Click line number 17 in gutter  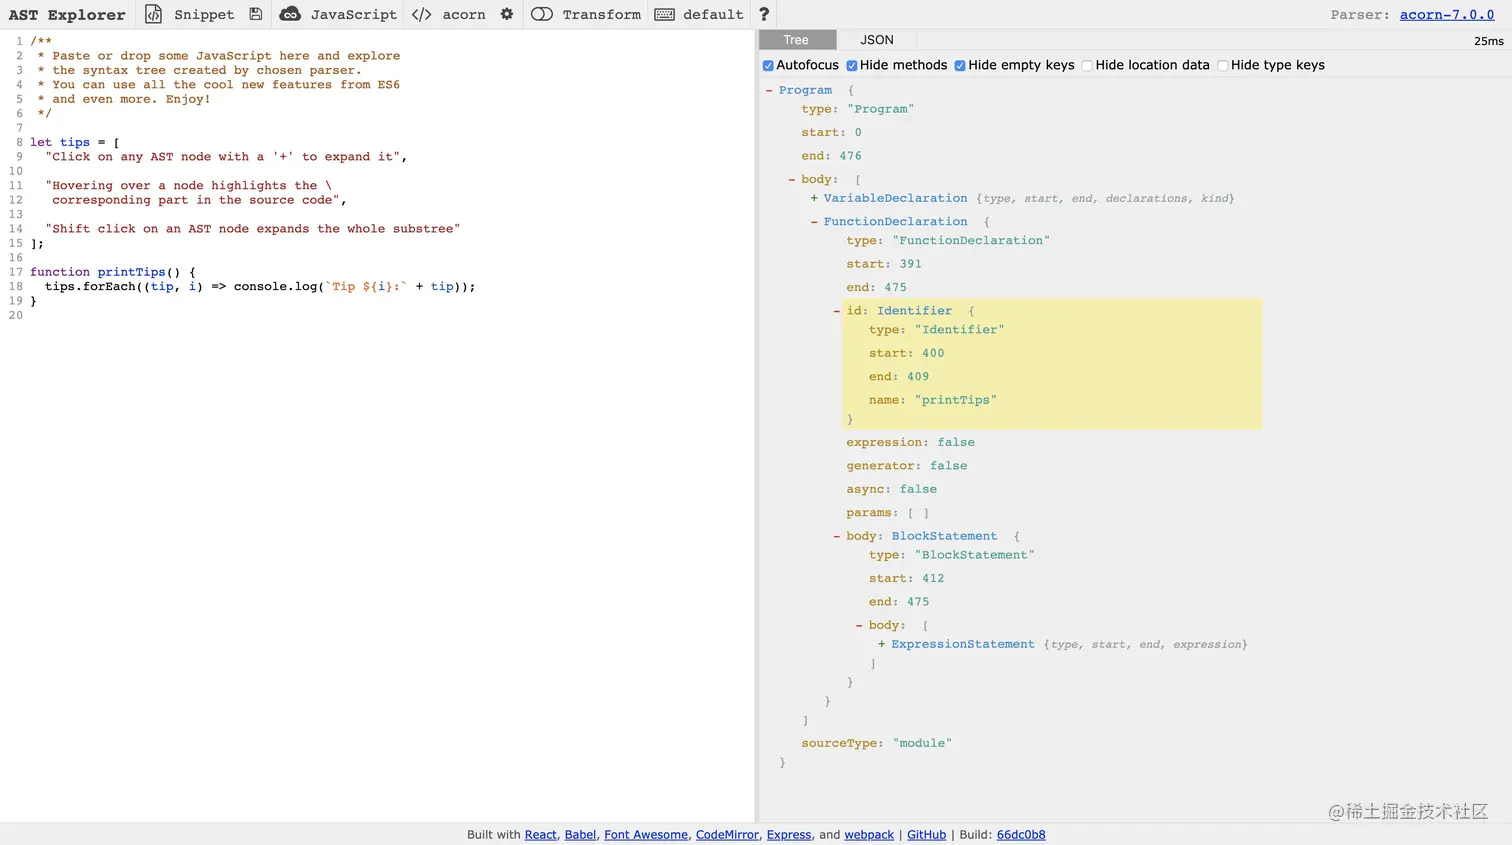(x=15, y=272)
